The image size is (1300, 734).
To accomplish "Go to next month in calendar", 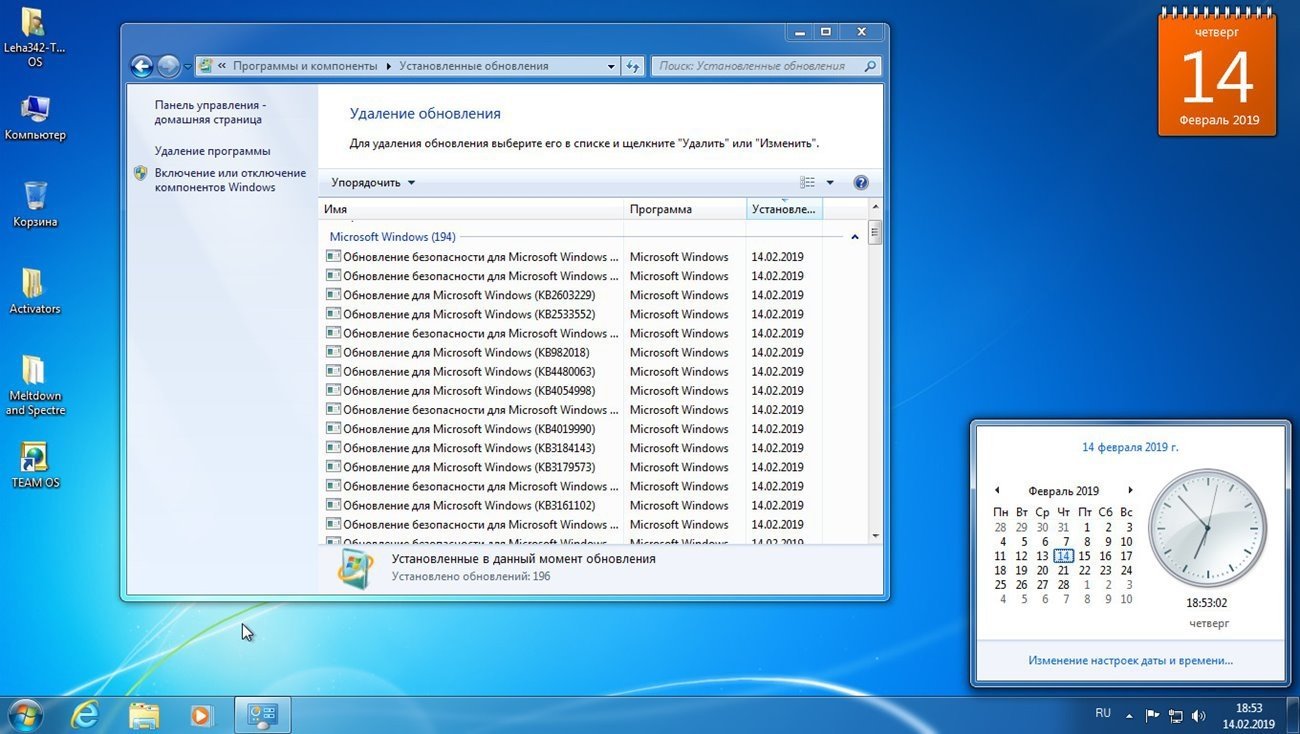I will [1130, 491].
